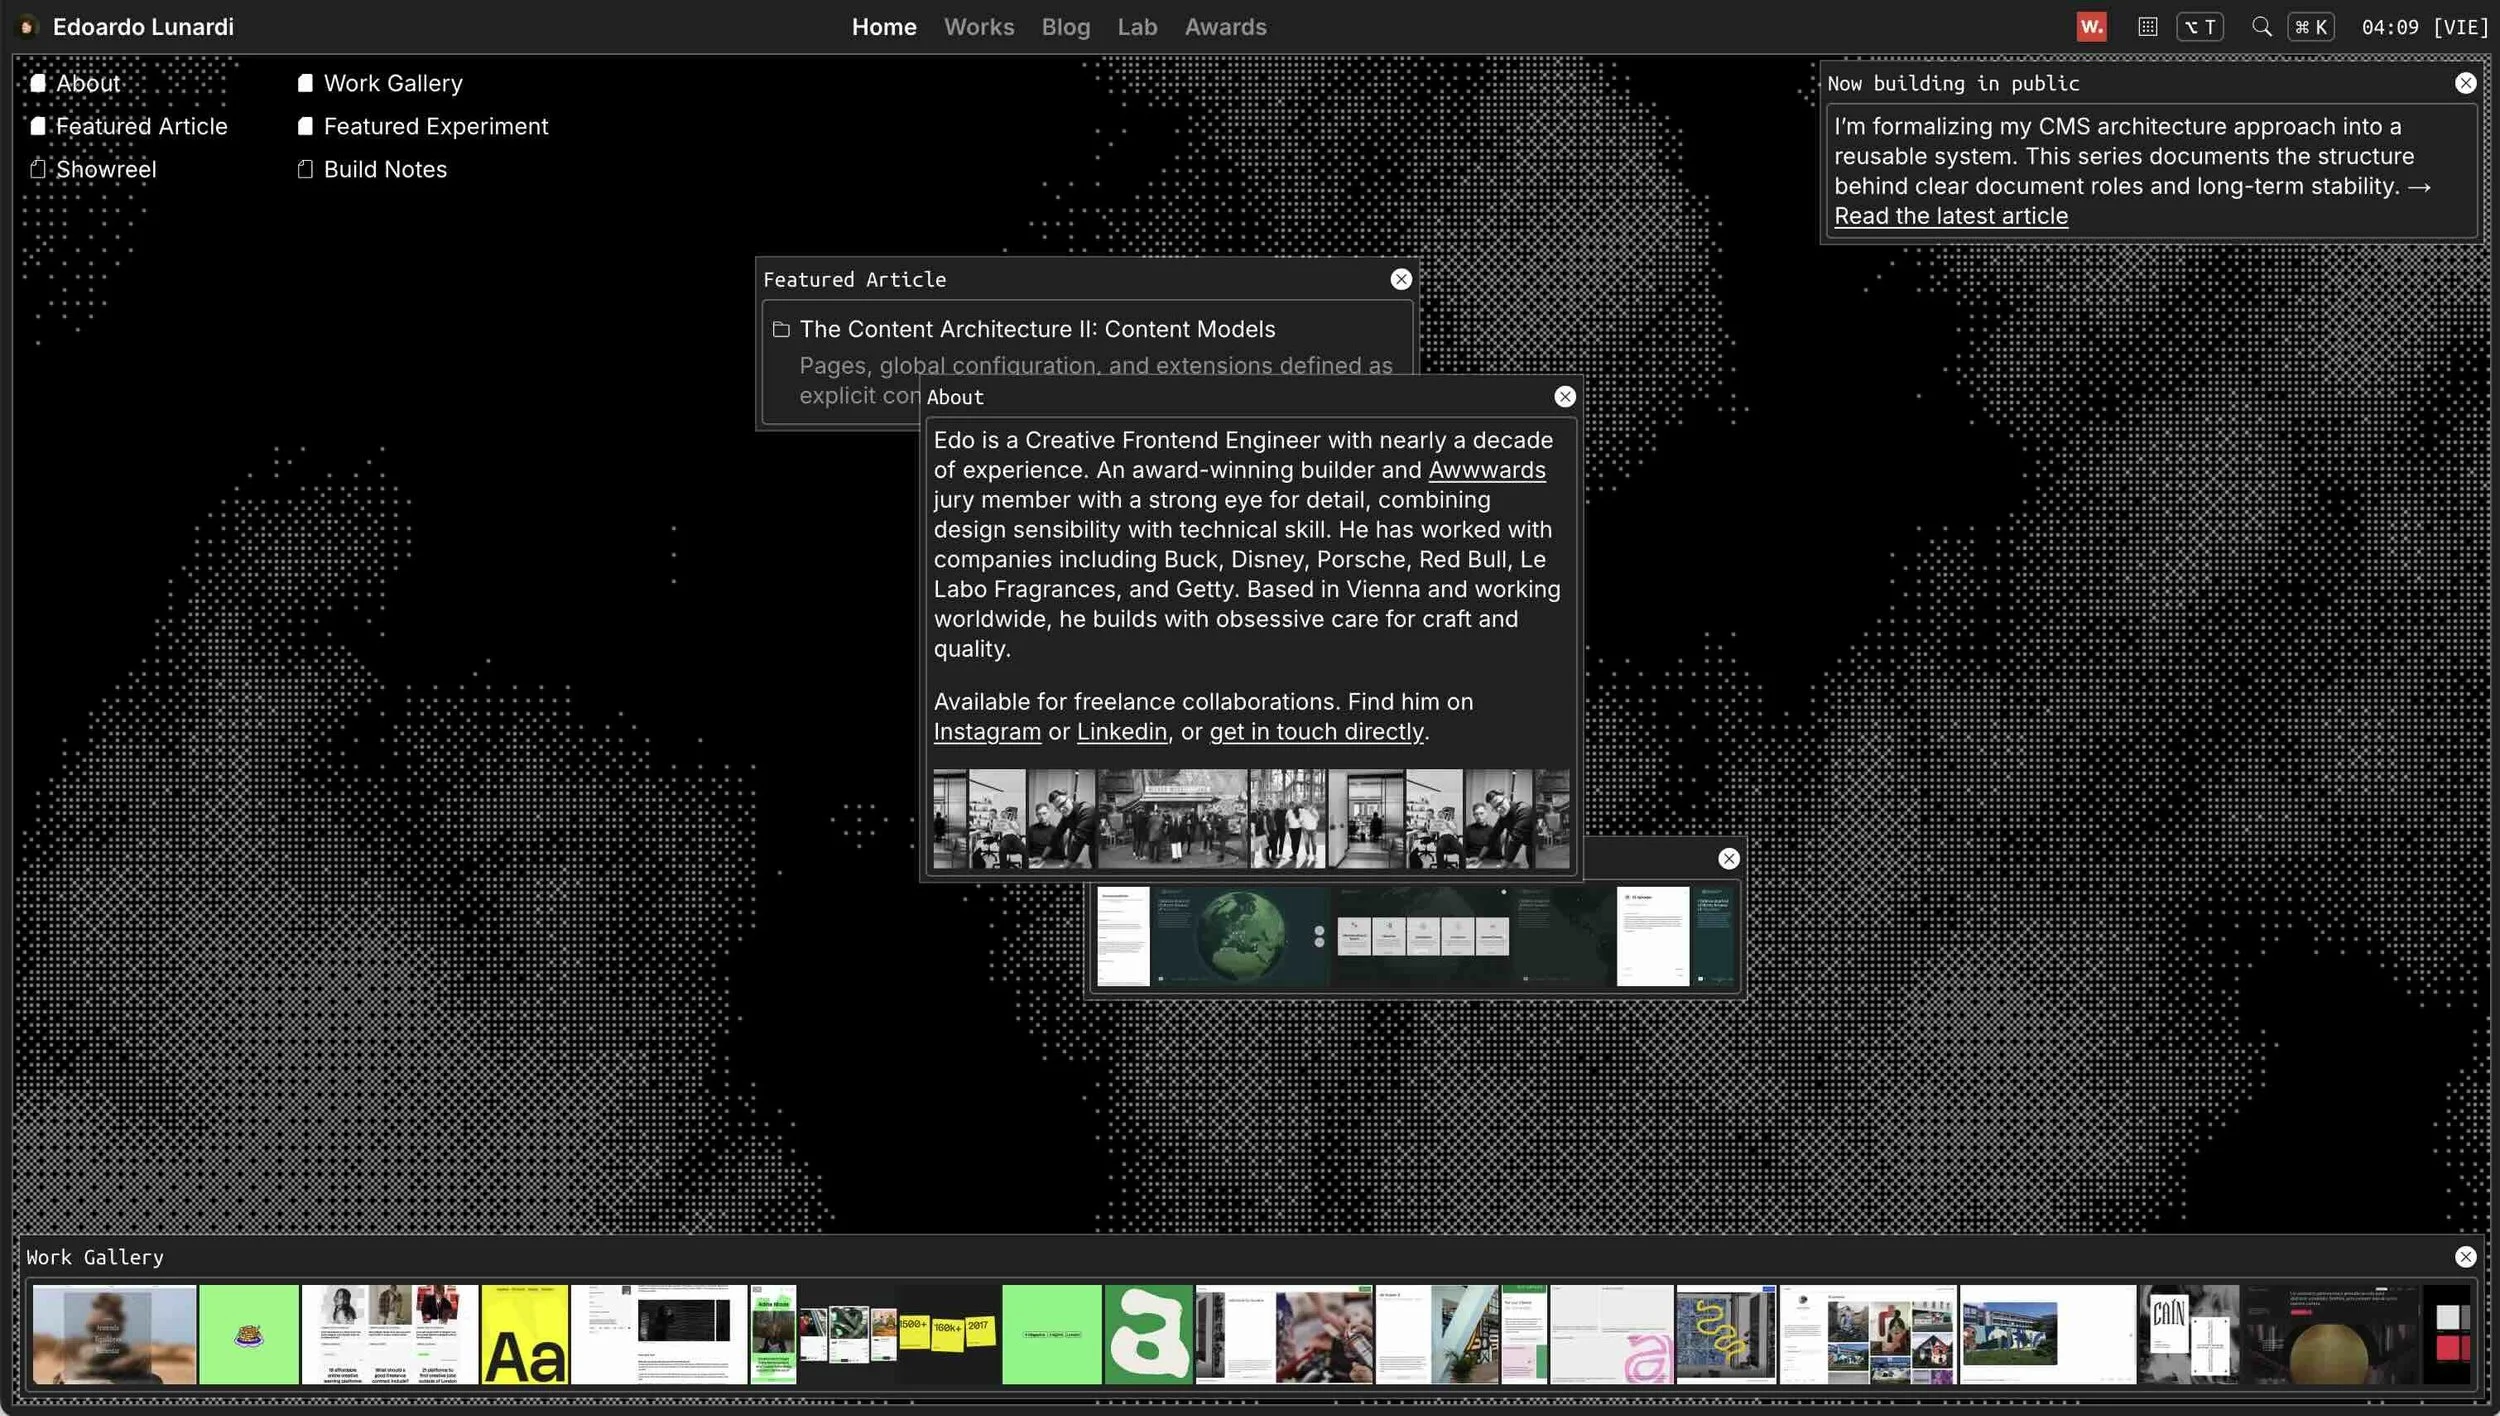Image resolution: width=2500 pixels, height=1416 pixels.
Task: Open the Works nav tab
Action: (x=978, y=27)
